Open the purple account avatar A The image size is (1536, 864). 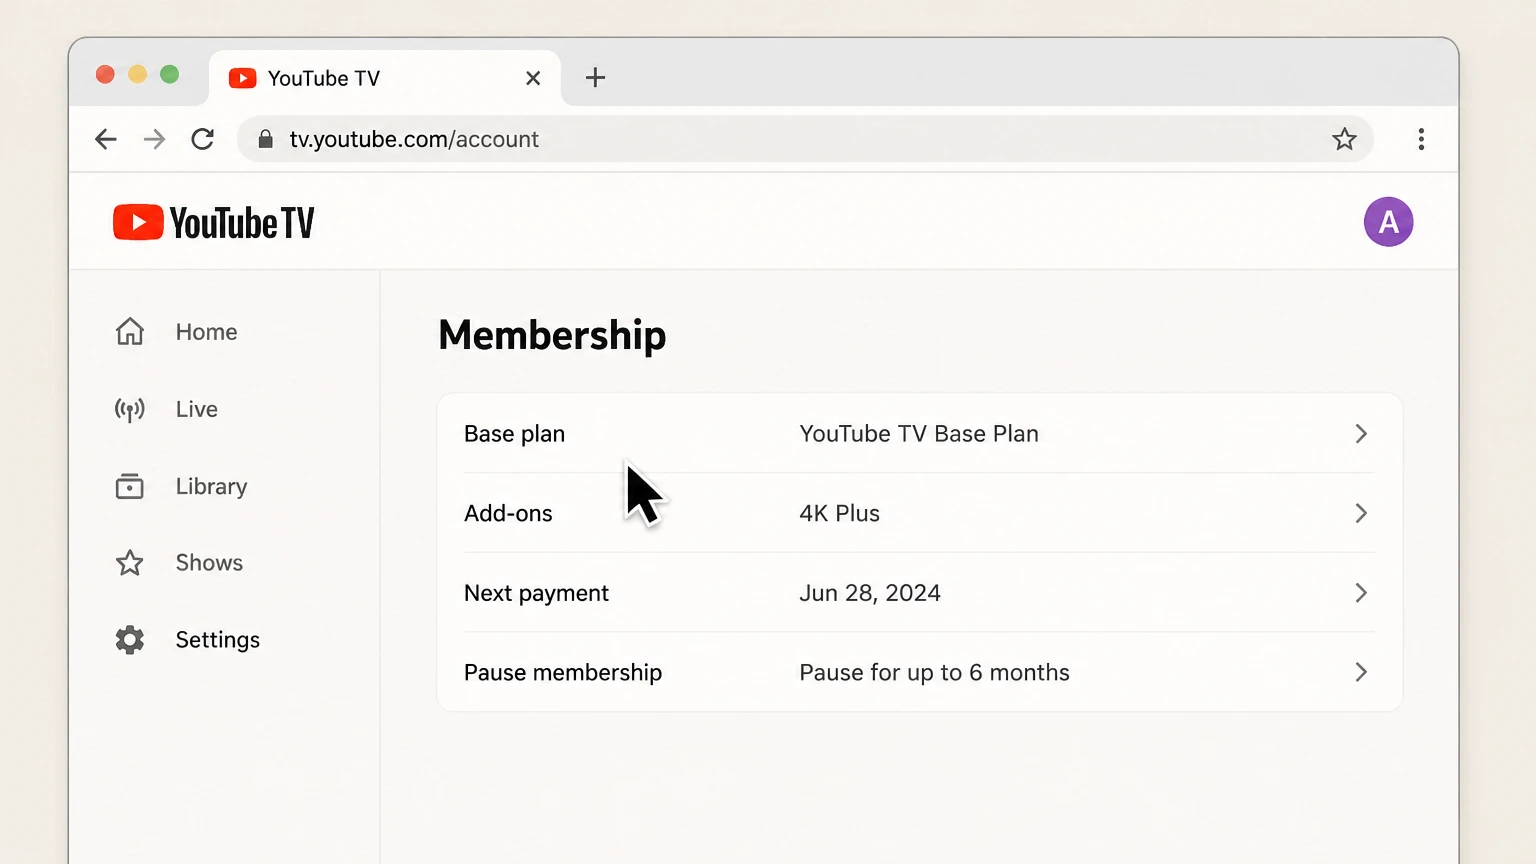[1388, 222]
